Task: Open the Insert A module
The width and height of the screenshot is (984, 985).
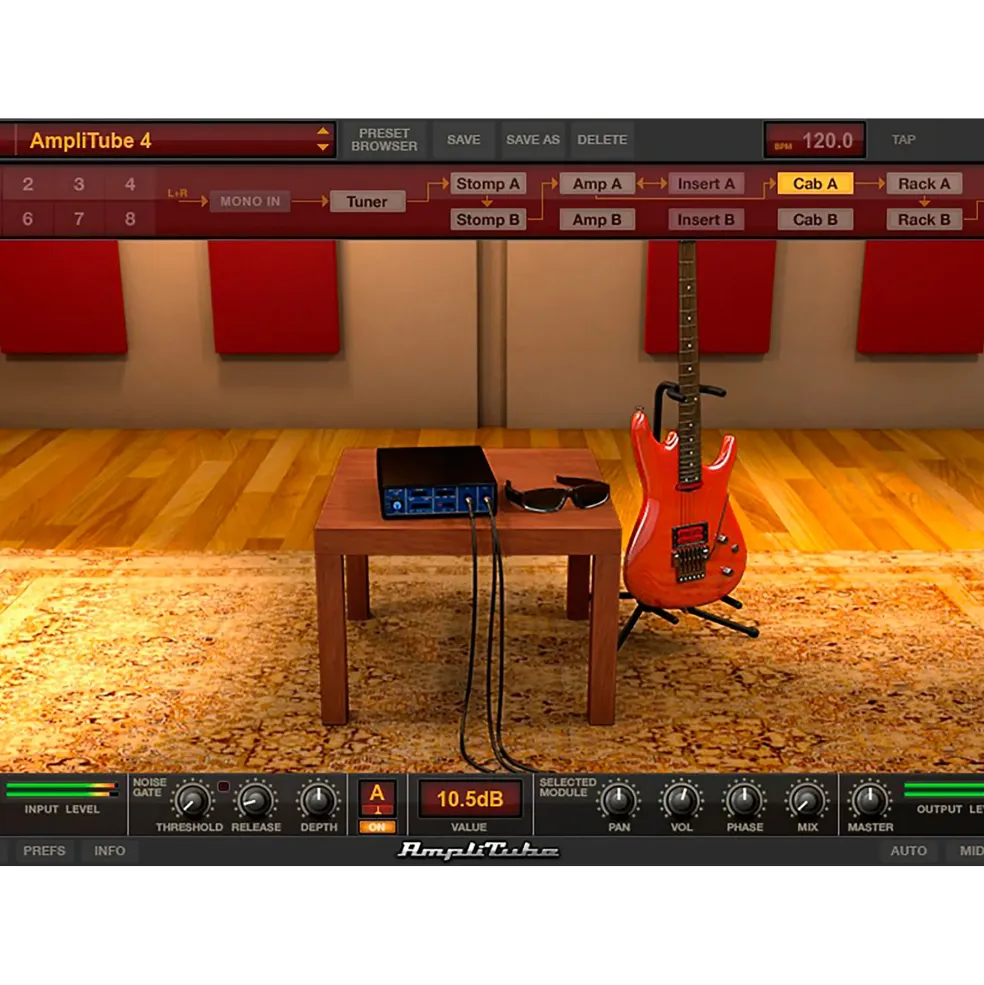Action: [x=706, y=184]
